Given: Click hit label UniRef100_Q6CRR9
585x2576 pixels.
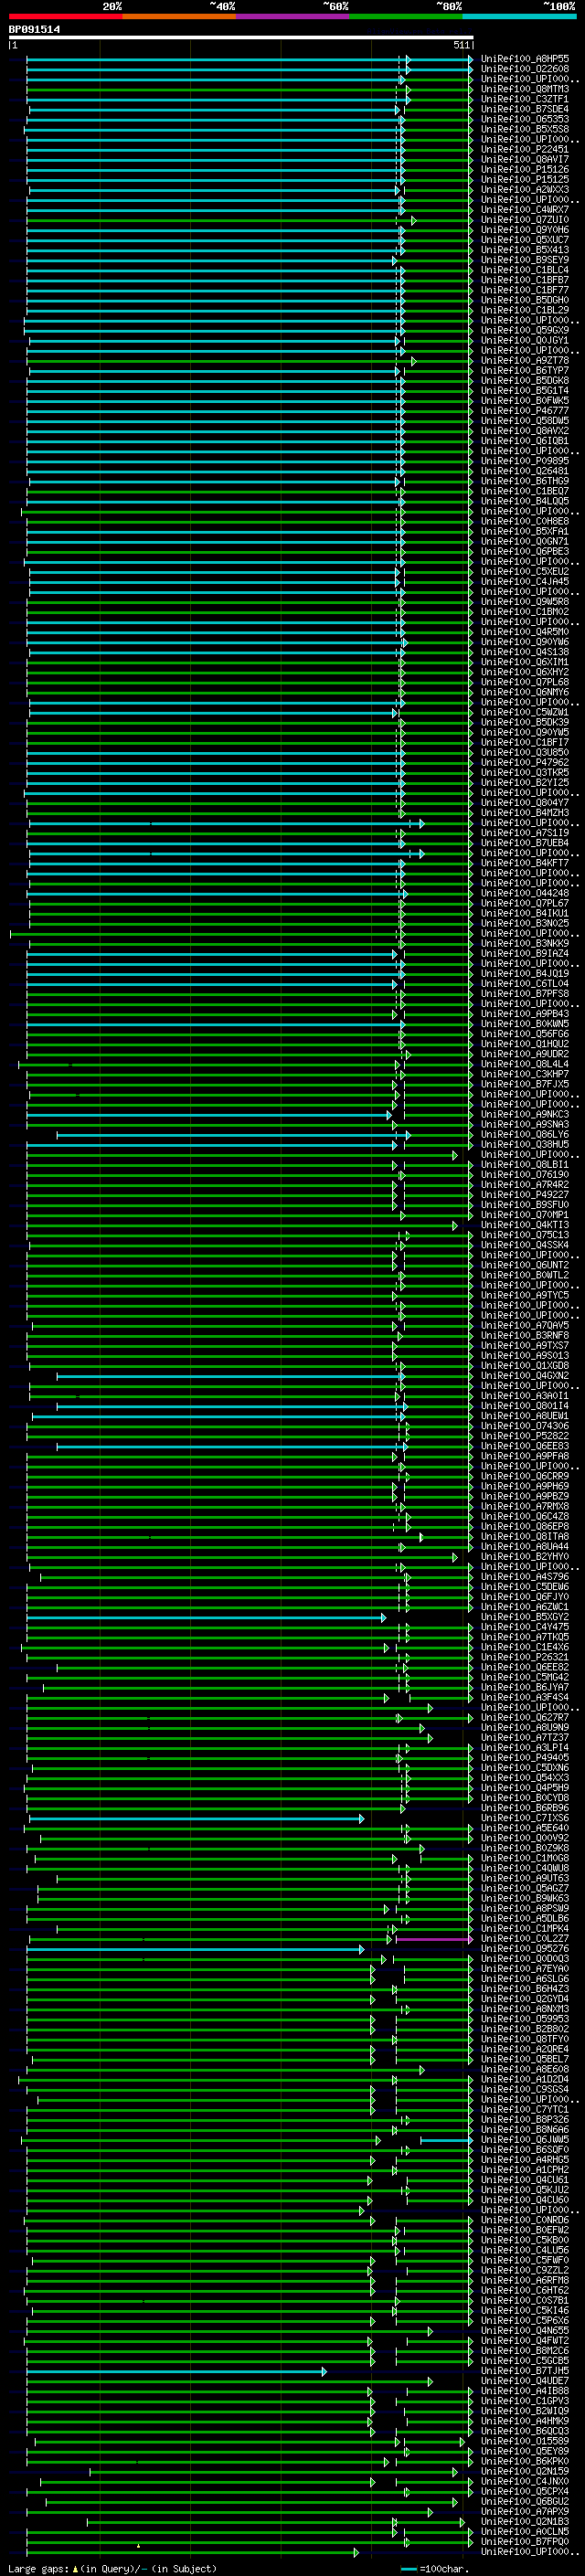Looking at the screenshot, I should click(x=525, y=1477).
